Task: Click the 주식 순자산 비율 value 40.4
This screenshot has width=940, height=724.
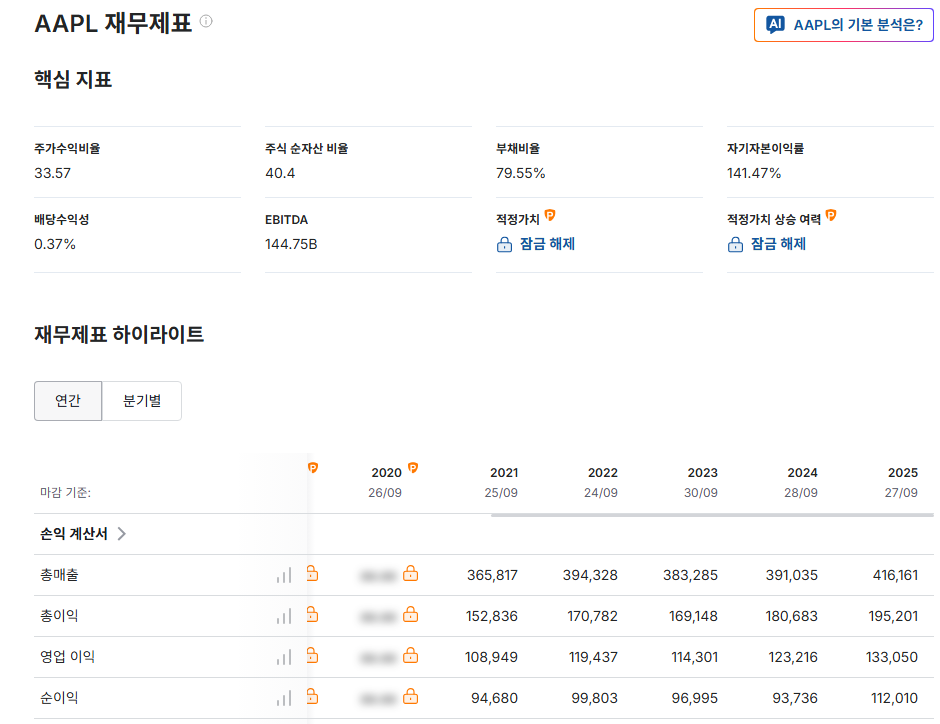Action: point(281,173)
